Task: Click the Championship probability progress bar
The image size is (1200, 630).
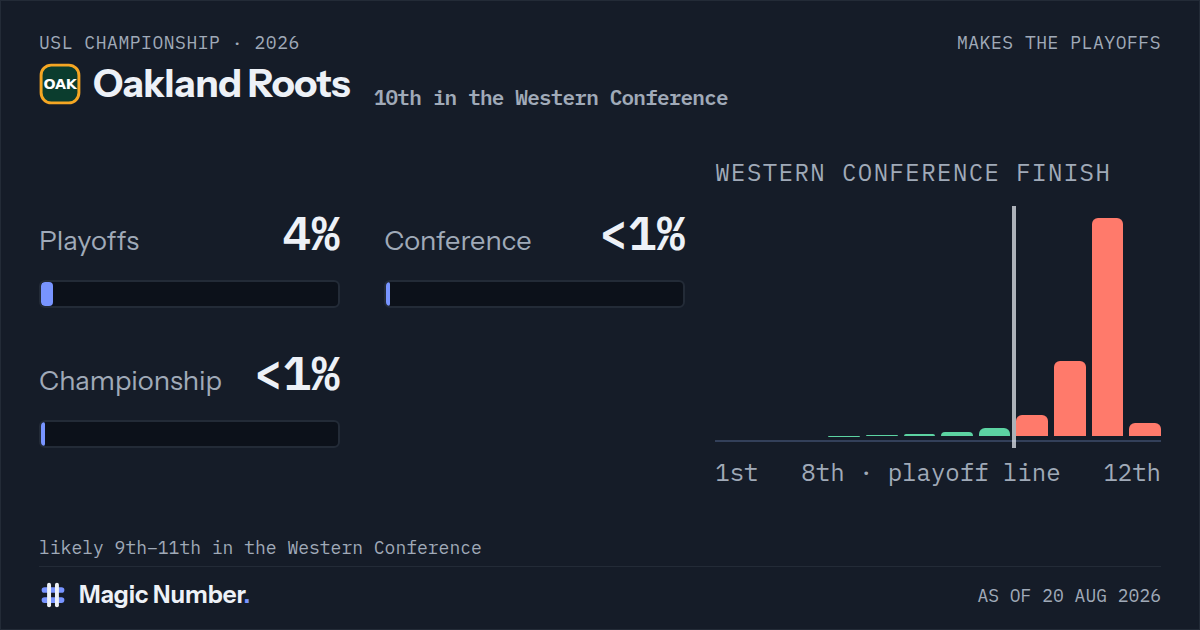Action: 189,434
